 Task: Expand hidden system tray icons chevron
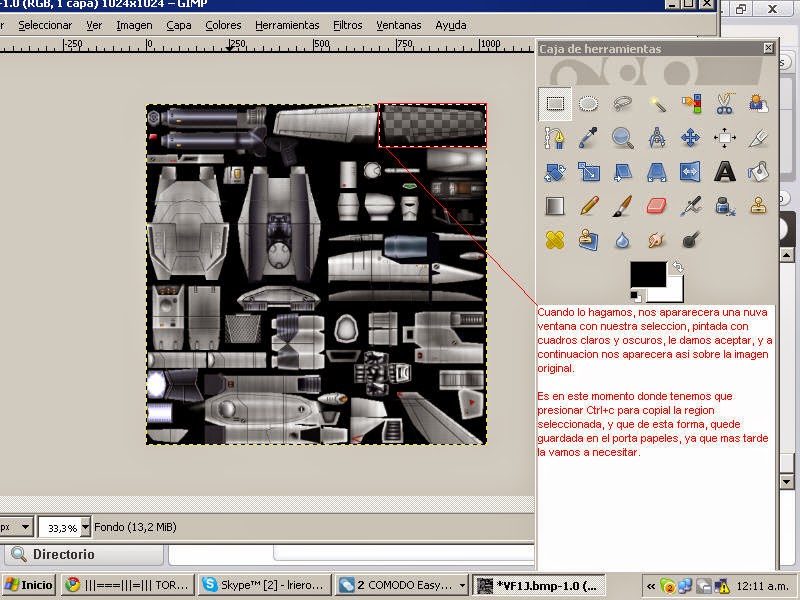pos(651,586)
